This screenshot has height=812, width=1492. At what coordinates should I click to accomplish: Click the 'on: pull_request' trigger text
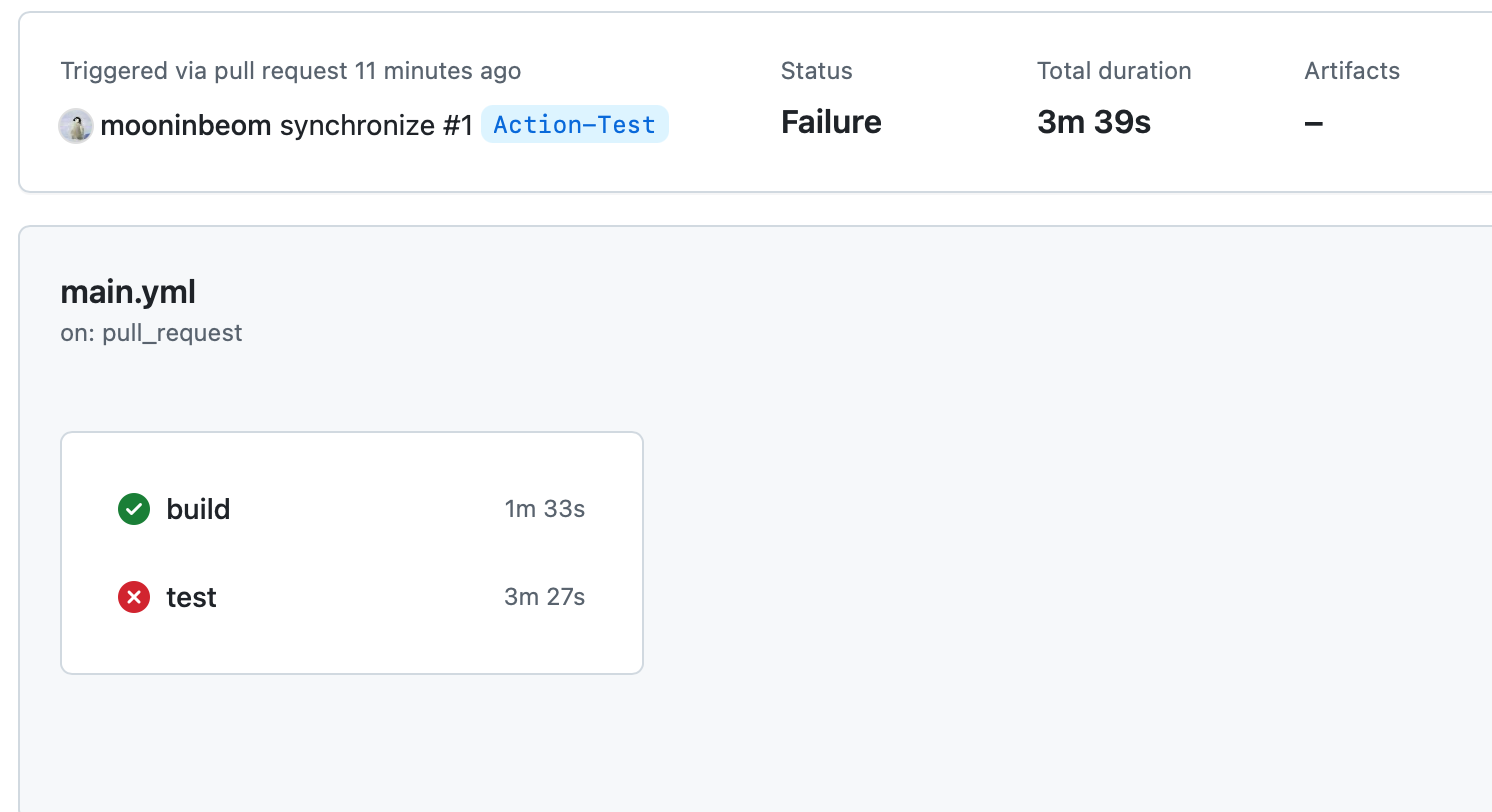pyautogui.click(x=151, y=333)
